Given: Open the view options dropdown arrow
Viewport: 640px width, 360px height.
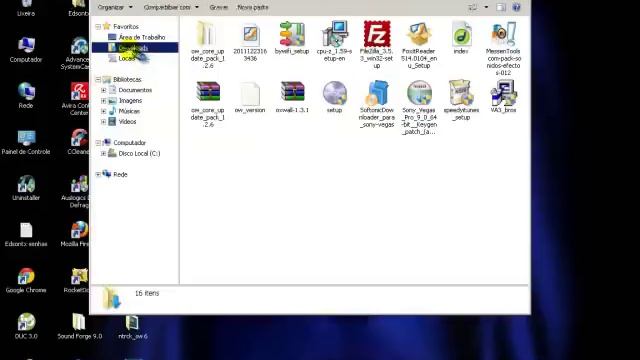Looking at the screenshot, I should pos(486,7).
